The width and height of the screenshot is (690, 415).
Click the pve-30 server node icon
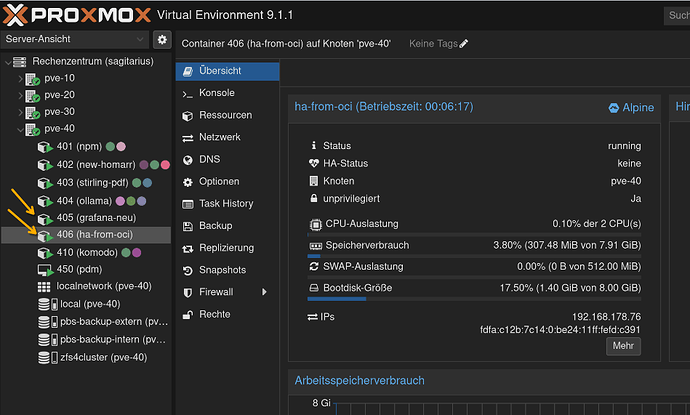point(33,113)
